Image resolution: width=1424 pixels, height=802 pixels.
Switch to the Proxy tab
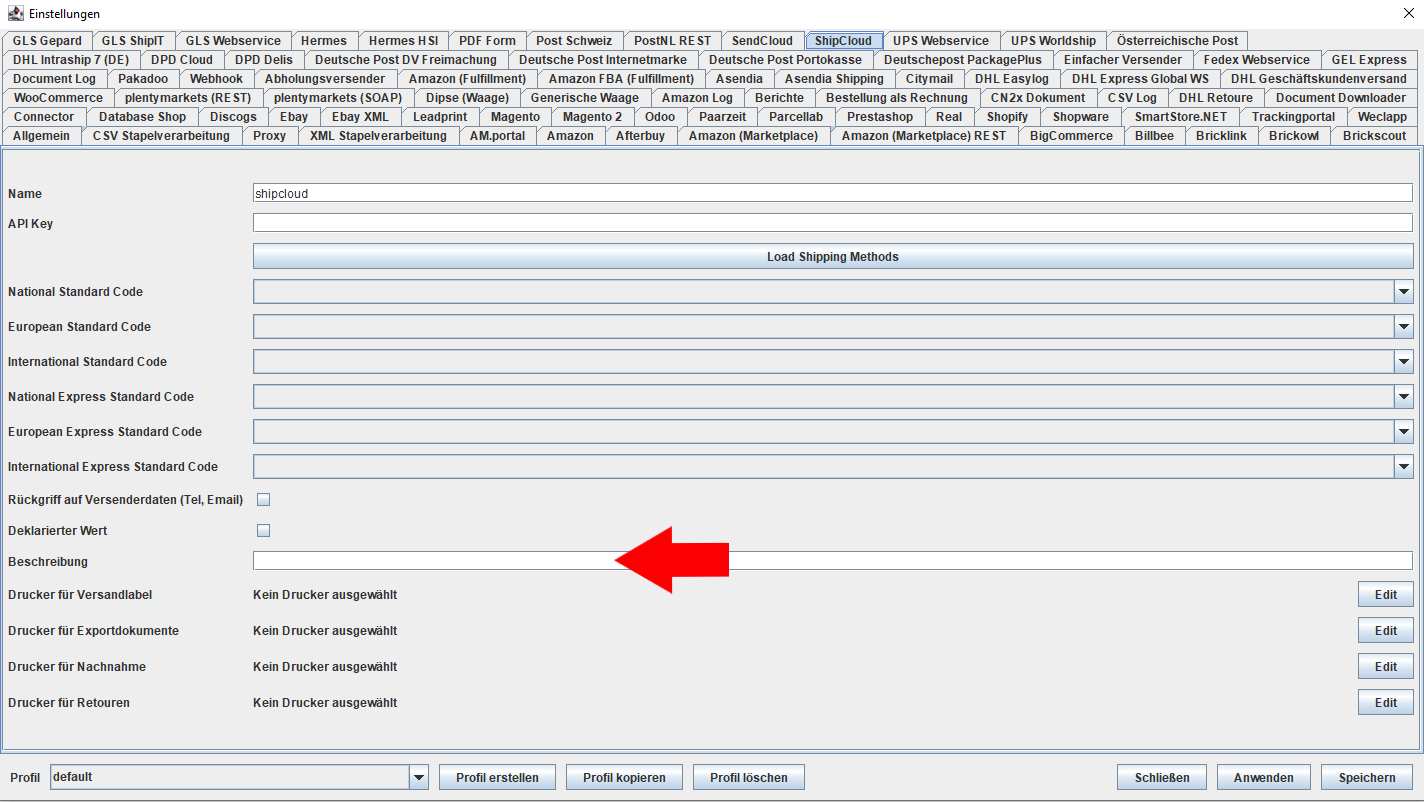[x=270, y=136]
